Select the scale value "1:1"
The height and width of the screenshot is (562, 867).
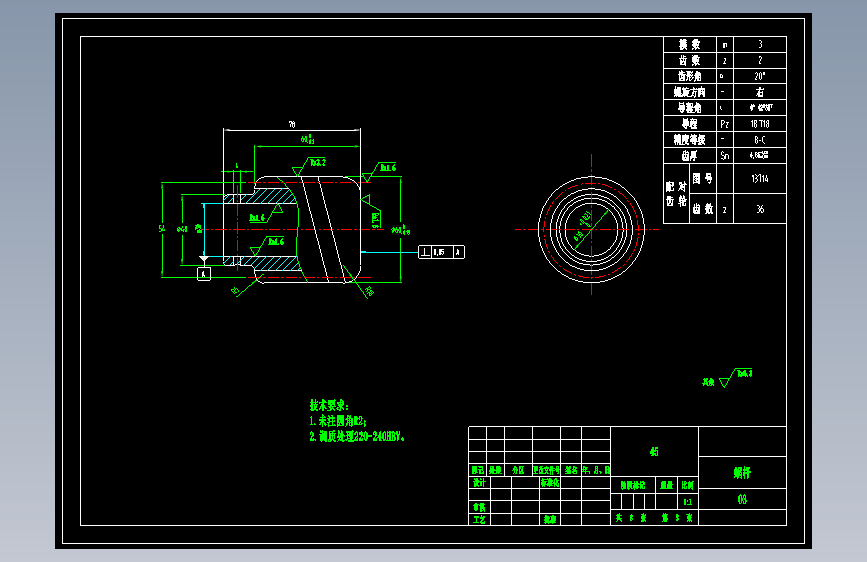(687, 502)
